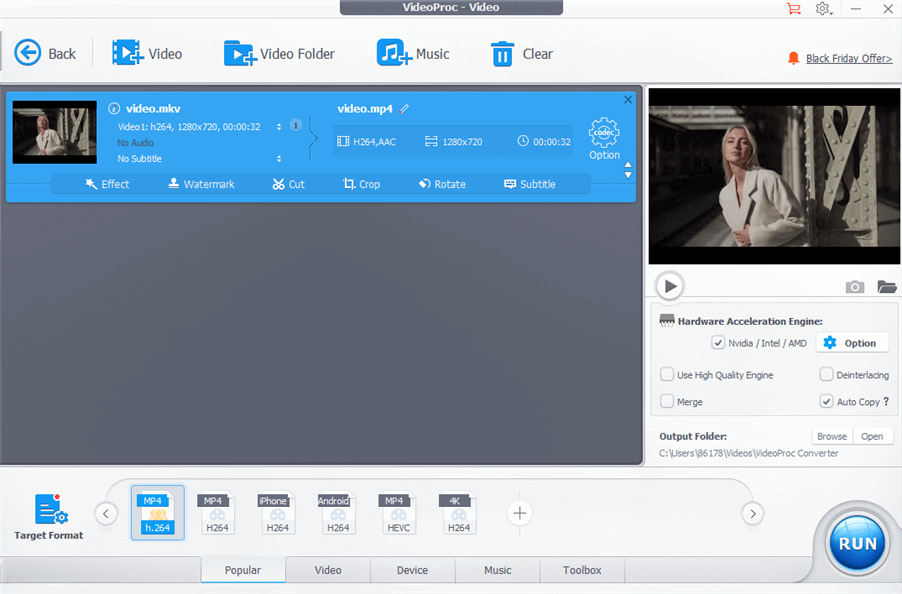
Task: Open the Effect tool
Action: coord(108,184)
